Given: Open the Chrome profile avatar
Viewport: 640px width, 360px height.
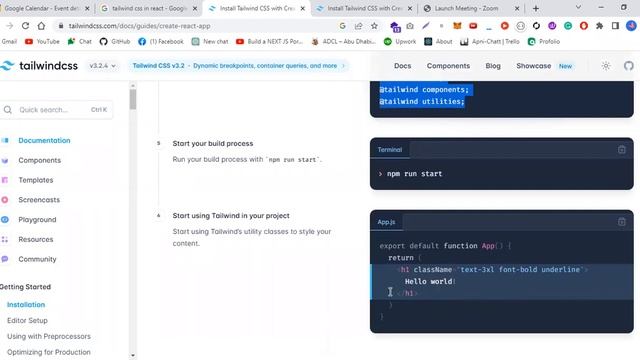Looking at the screenshot, I should (631, 26).
